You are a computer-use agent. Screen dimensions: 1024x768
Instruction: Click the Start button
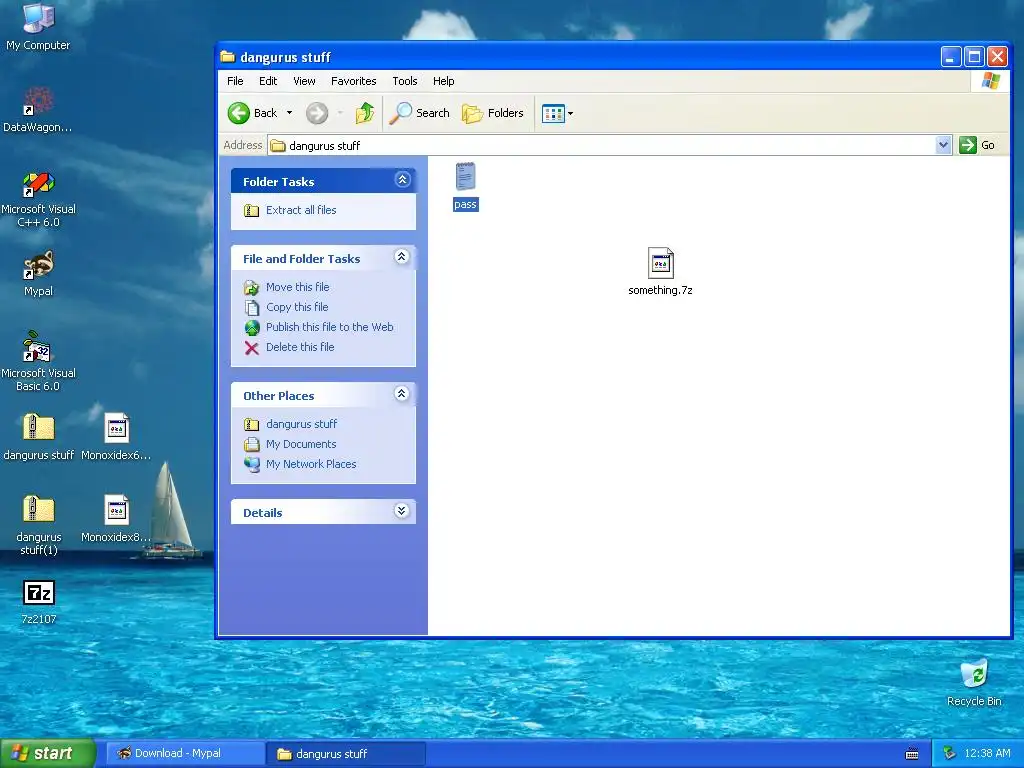pyautogui.click(x=48, y=753)
